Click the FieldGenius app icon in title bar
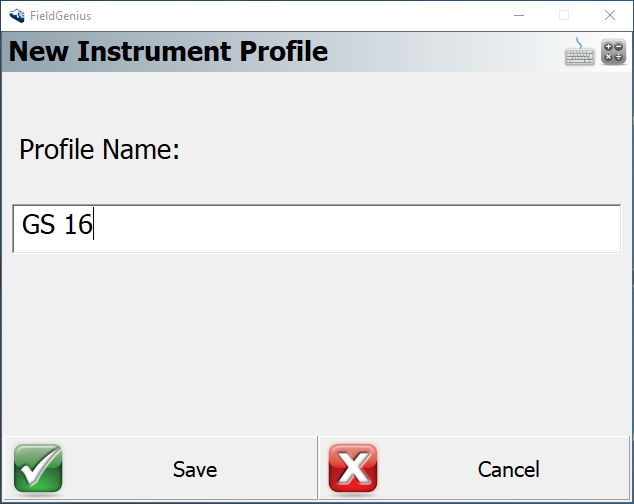 16,15
